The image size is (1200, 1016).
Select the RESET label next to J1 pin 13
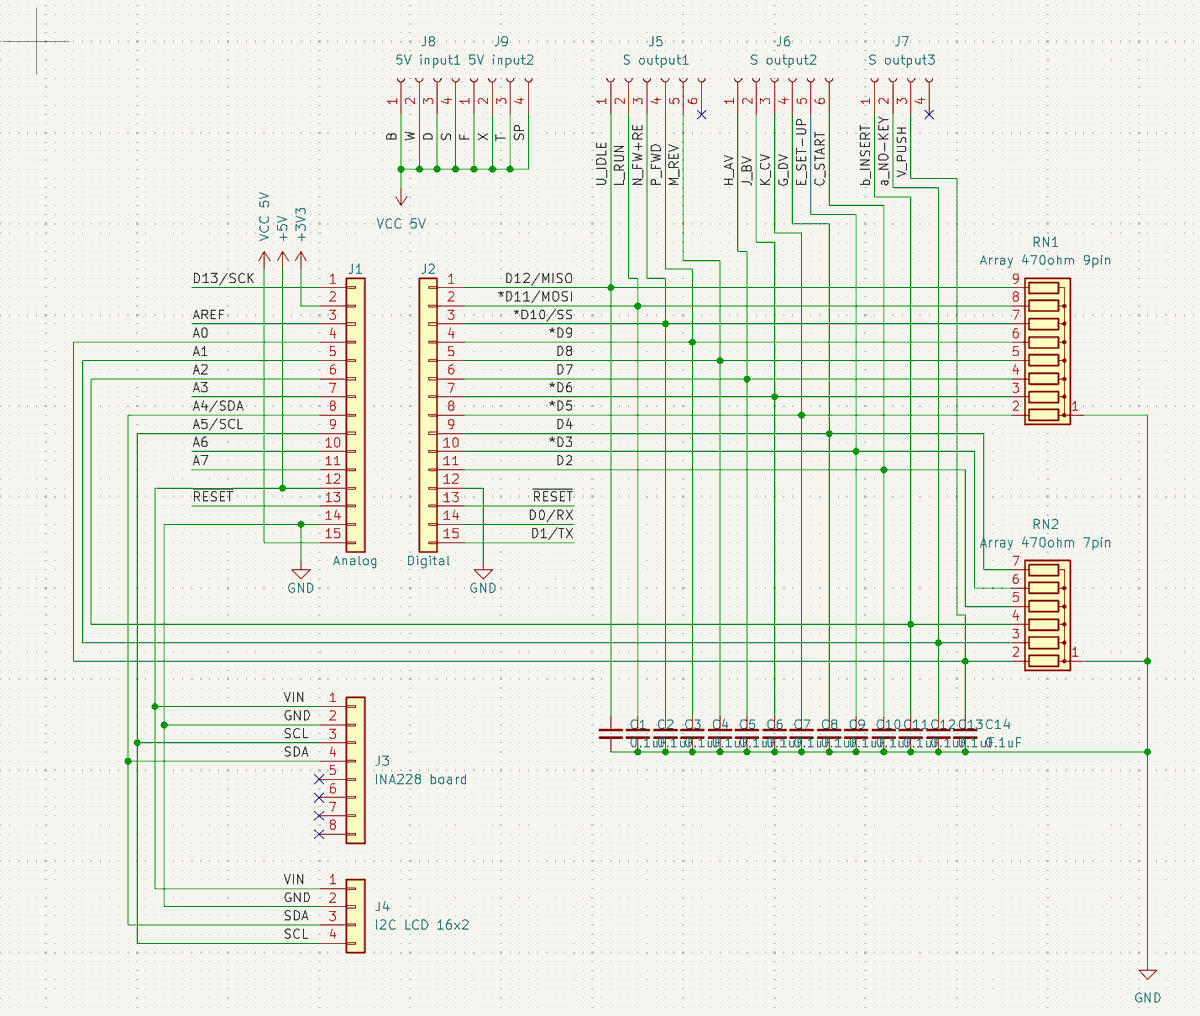coord(213,497)
